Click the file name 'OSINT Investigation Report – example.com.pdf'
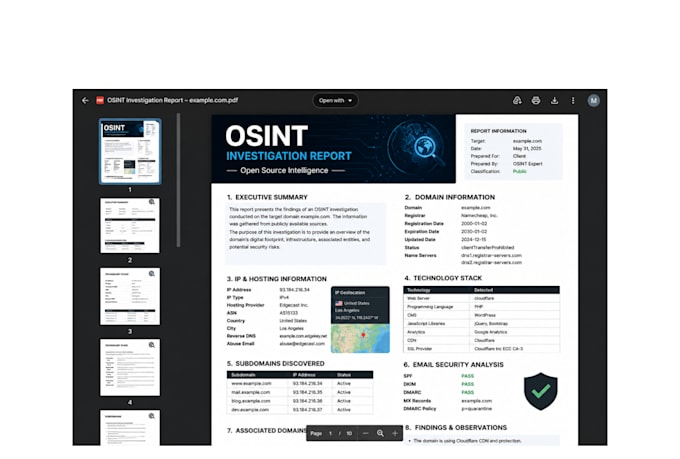 click(173, 100)
